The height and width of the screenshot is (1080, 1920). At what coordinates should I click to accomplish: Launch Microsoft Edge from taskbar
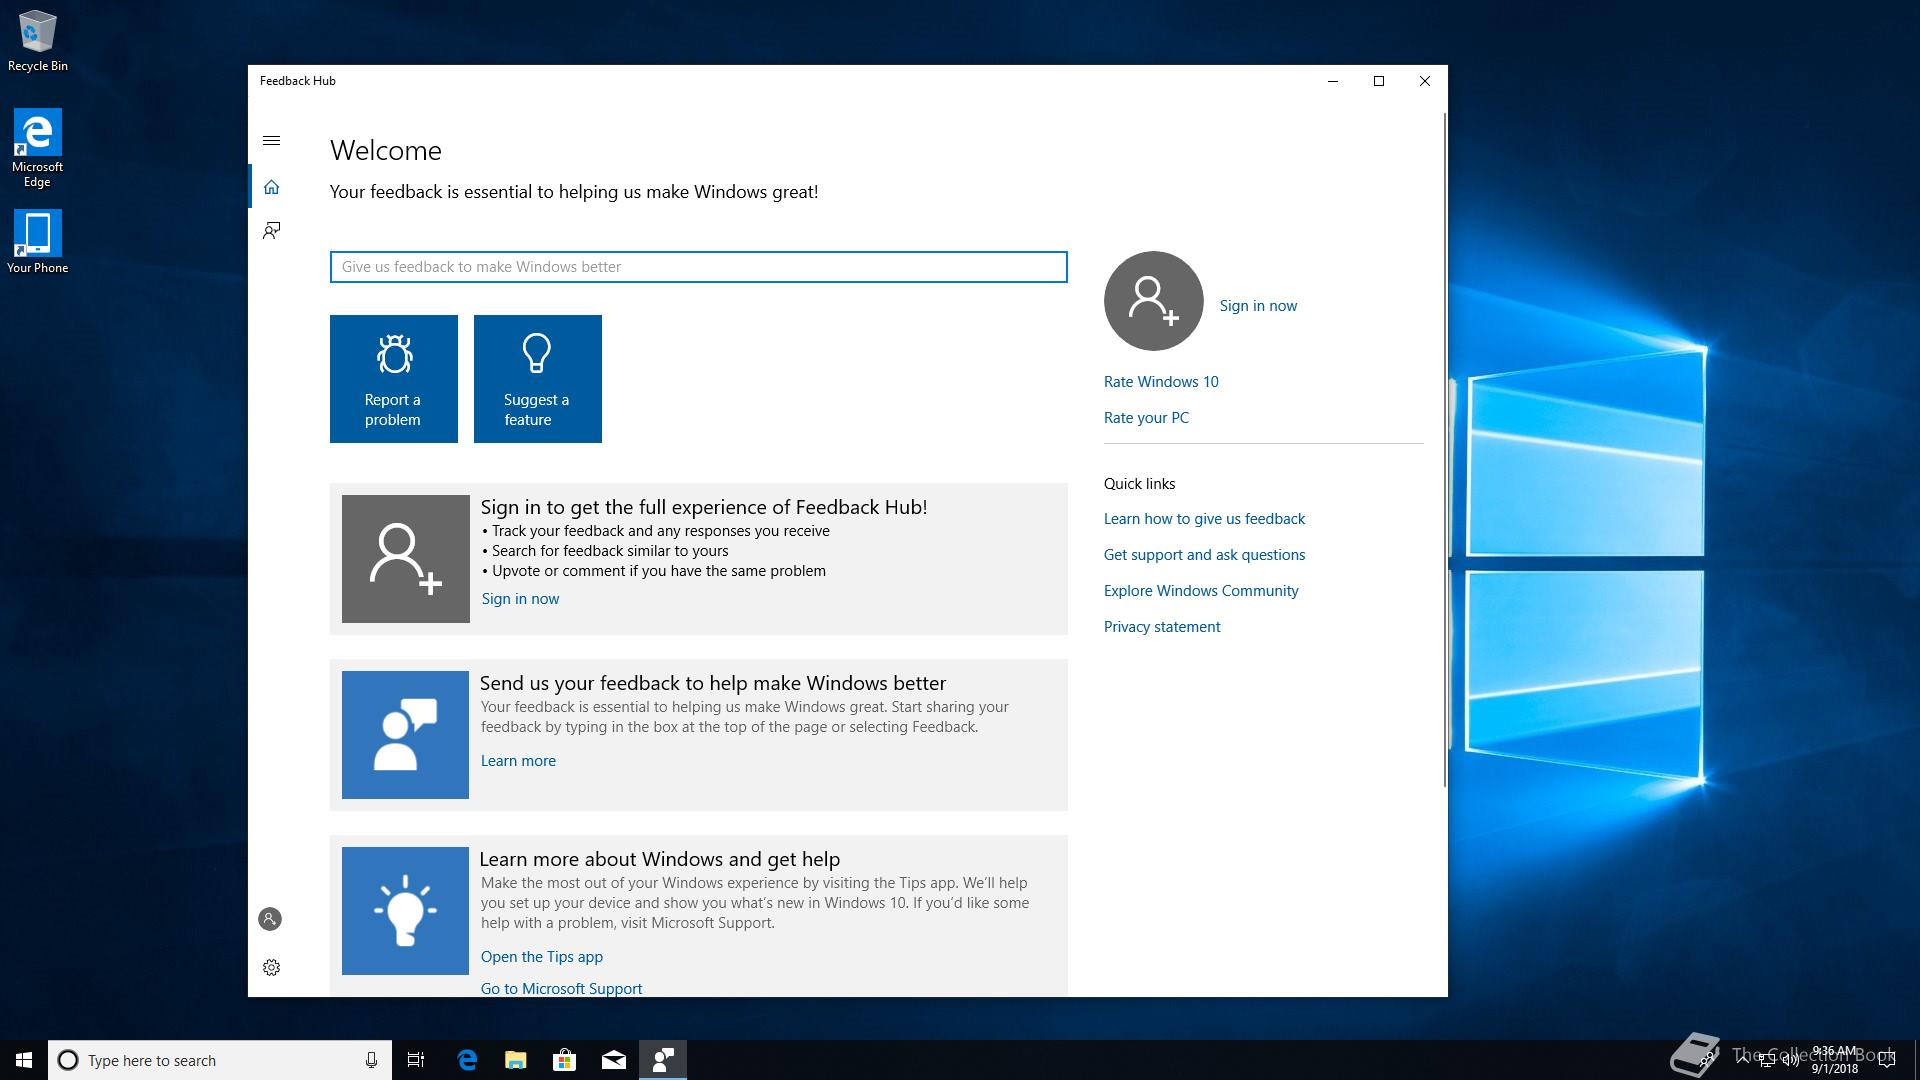coord(467,1060)
